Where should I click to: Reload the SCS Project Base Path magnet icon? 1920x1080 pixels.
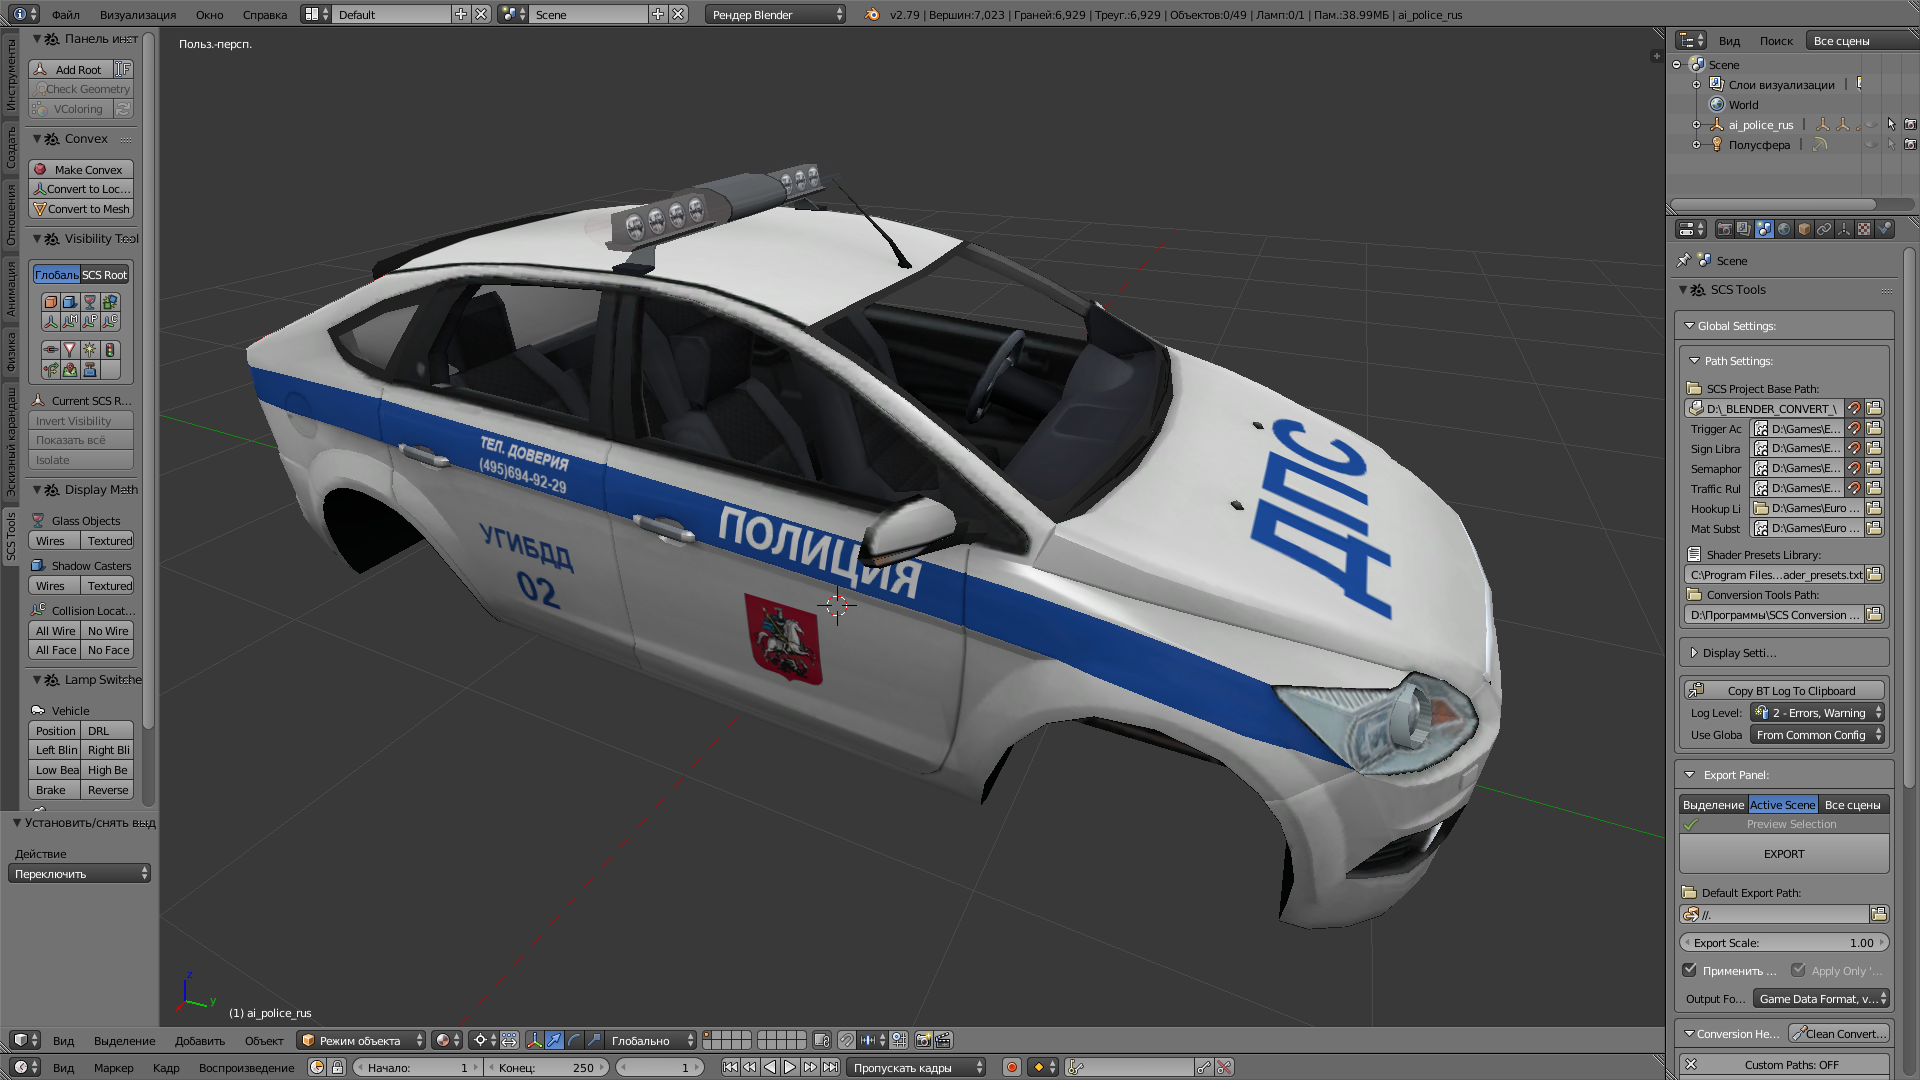tap(1854, 408)
